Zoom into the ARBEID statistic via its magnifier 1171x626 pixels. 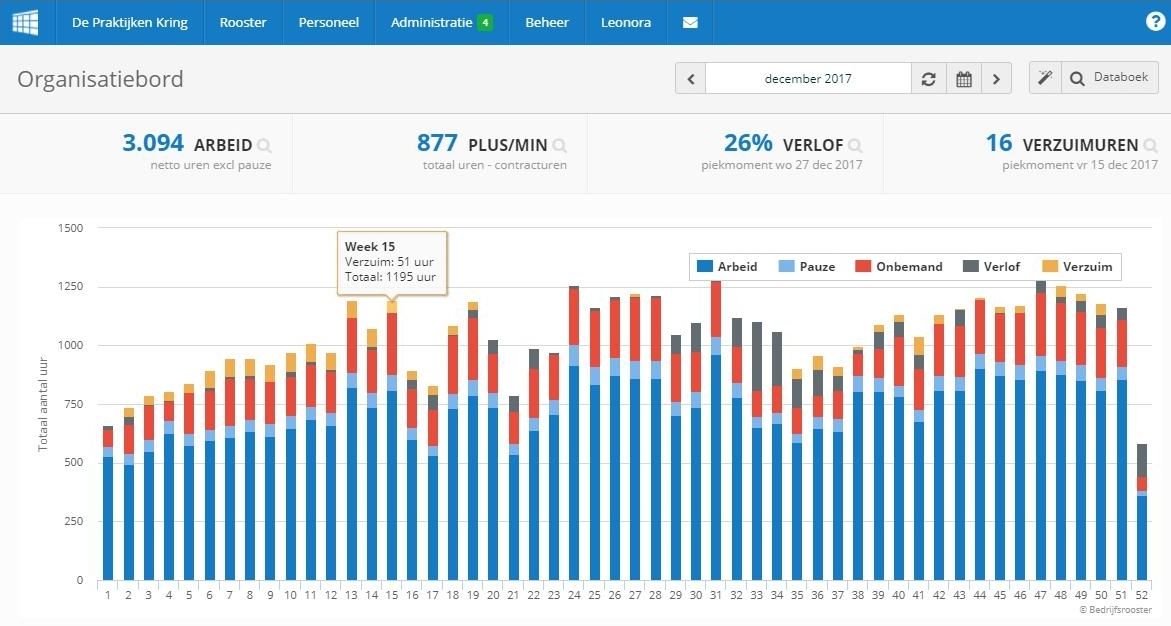(x=263, y=144)
